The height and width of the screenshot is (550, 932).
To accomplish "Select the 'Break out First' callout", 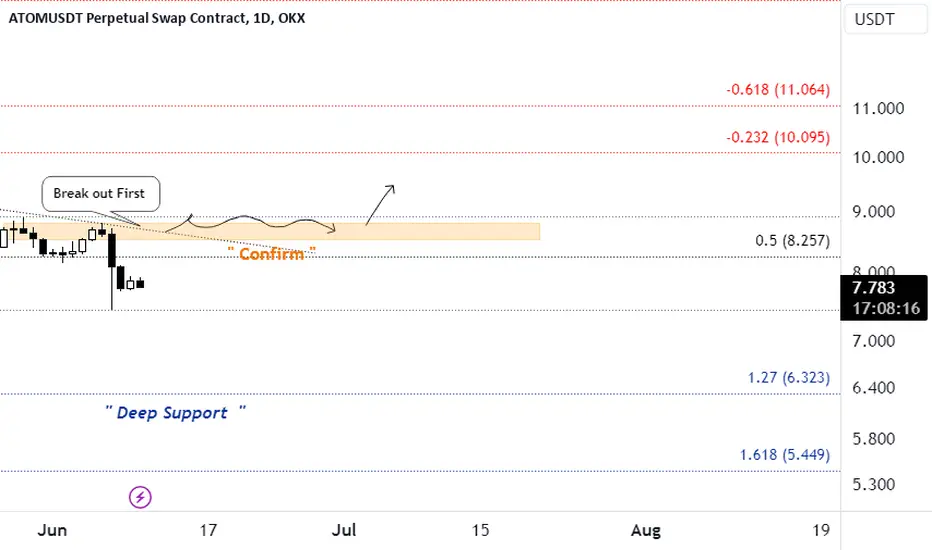I will (100, 194).
